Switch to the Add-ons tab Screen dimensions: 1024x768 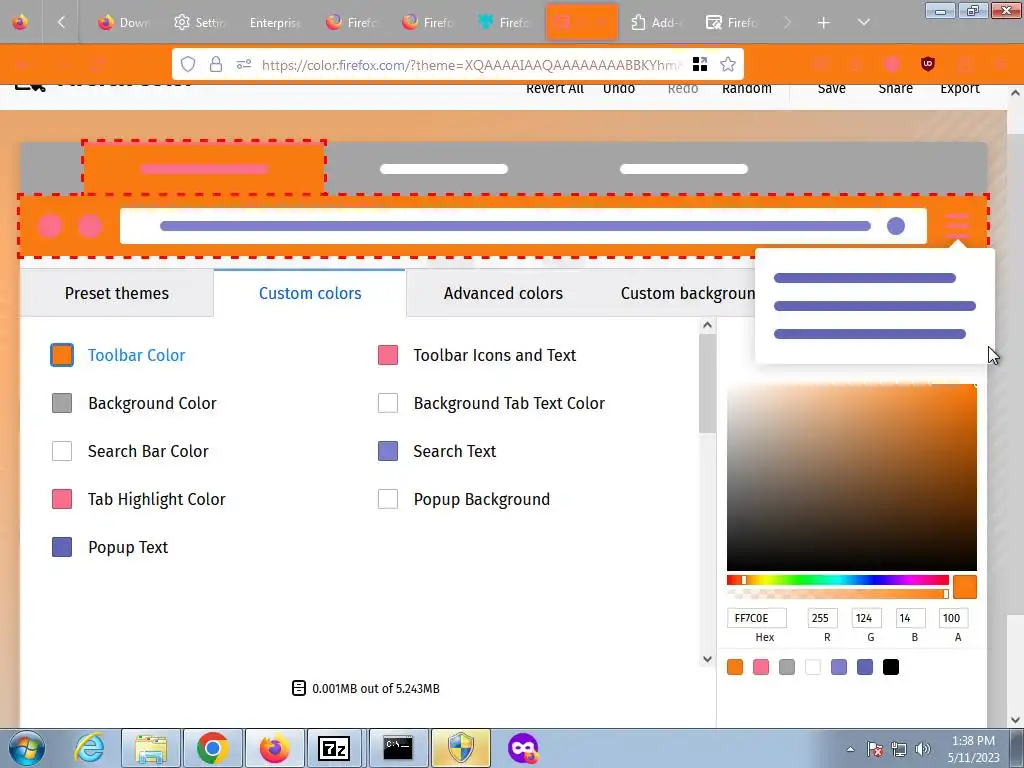[657, 23]
